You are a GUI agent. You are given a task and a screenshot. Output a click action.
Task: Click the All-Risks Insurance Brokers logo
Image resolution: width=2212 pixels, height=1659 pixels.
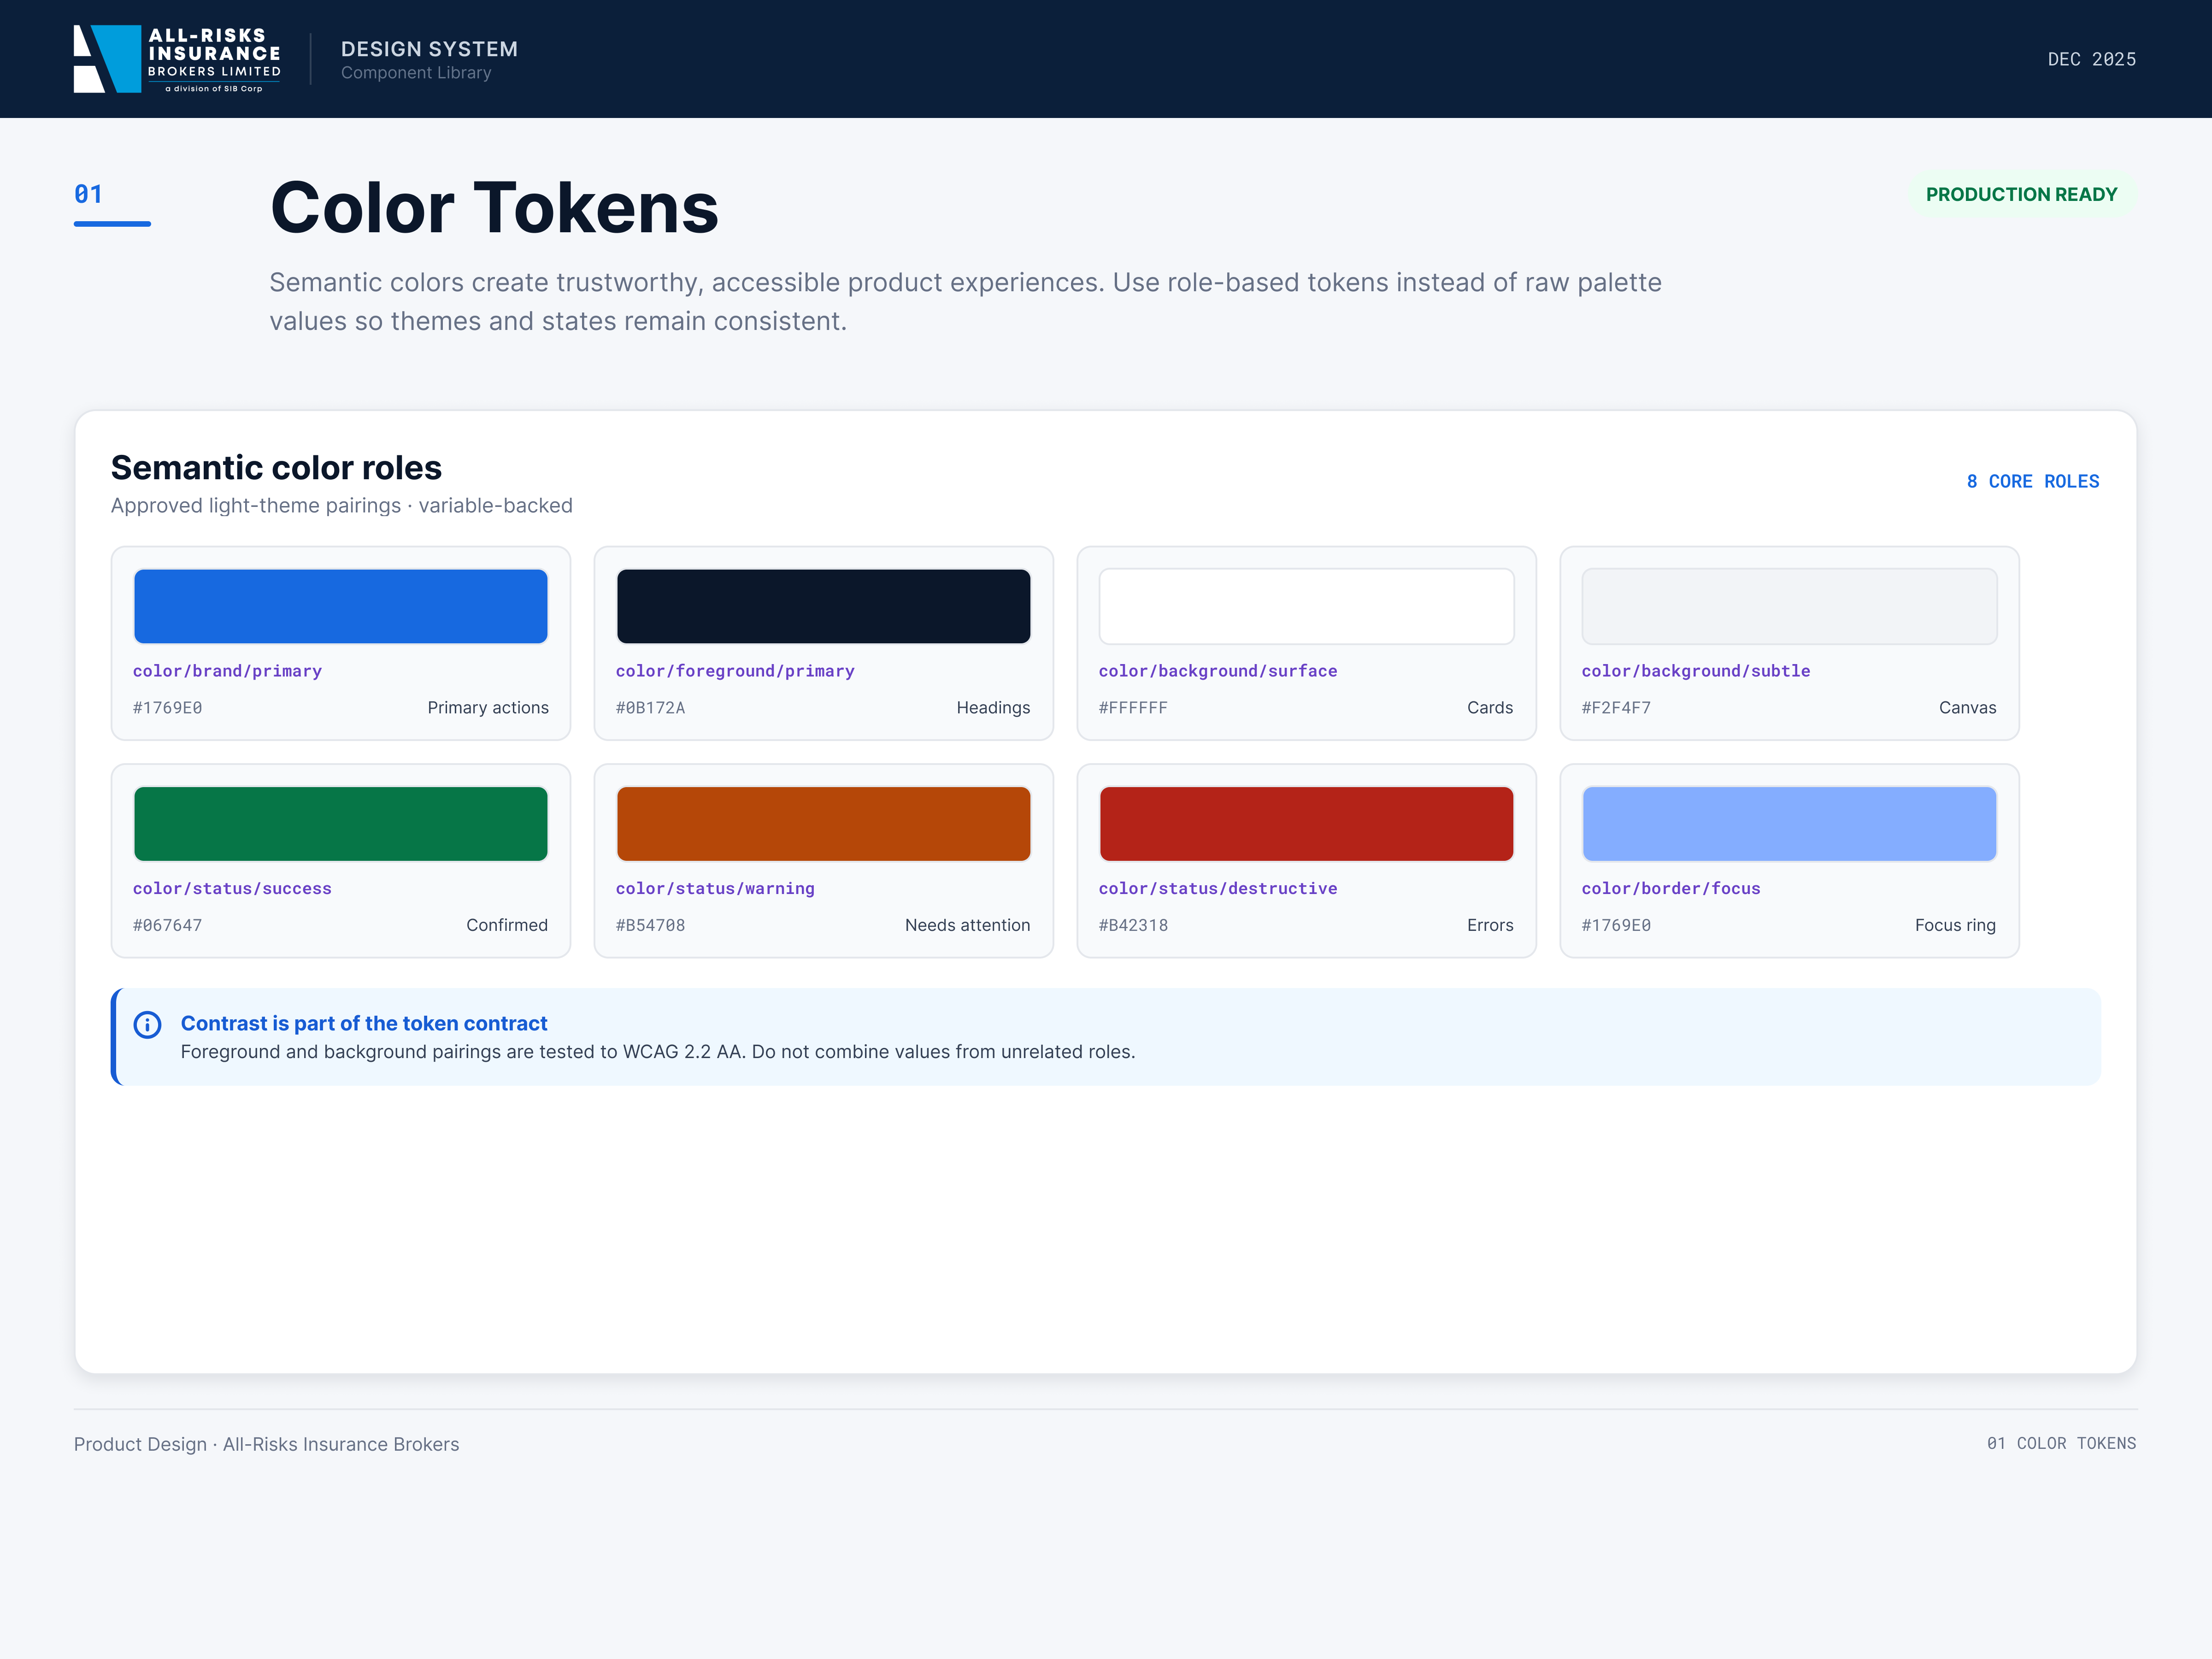[x=177, y=59]
